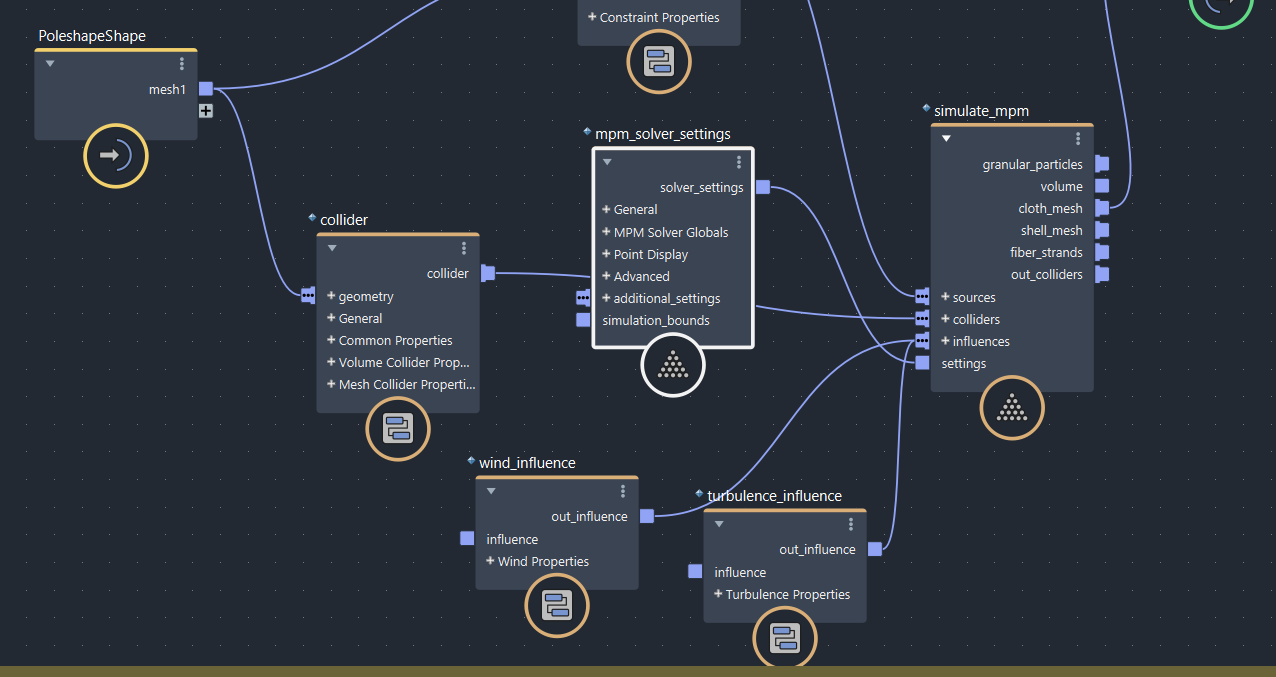Click the turbulence_influence node's compound icon
The width and height of the screenshot is (1276, 677).
[x=785, y=639]
